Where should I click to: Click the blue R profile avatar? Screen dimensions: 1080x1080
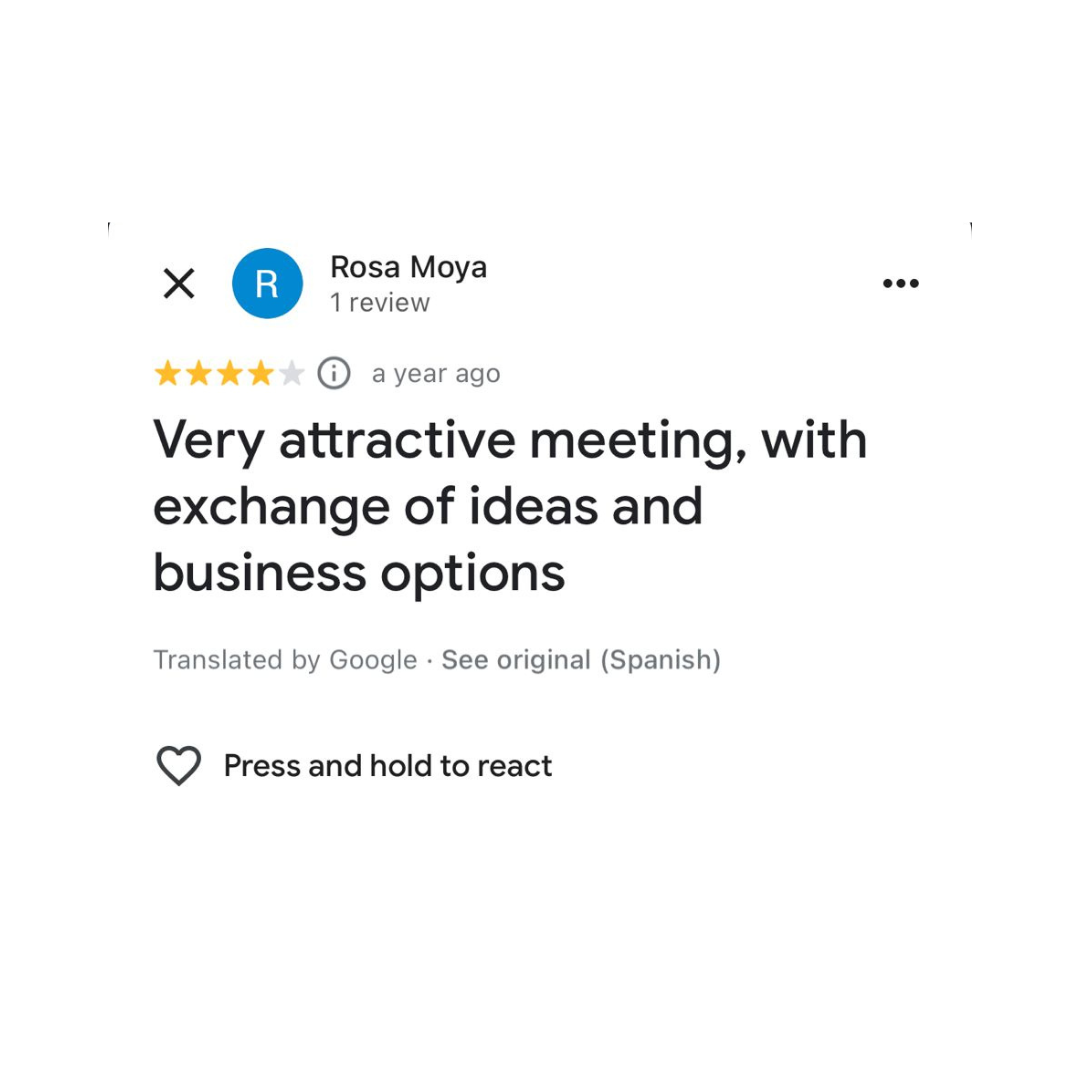267,284
